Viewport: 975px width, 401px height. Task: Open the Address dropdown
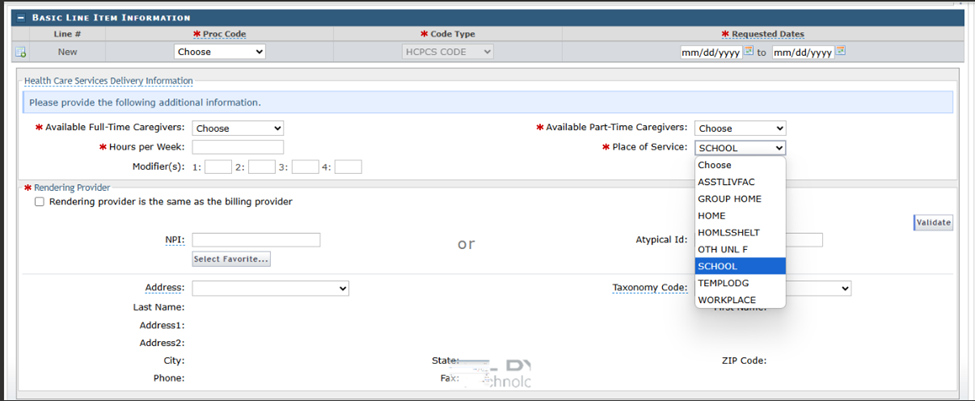point(270,288)
